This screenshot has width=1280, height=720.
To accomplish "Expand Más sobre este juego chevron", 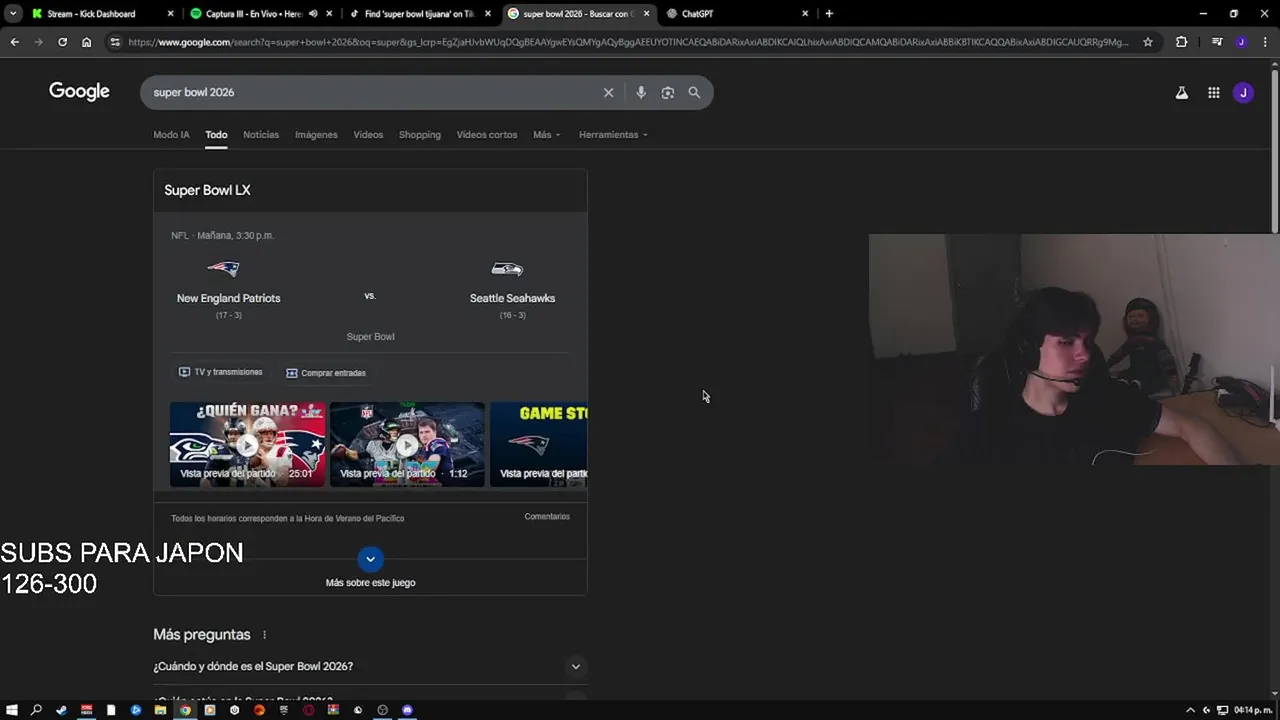I will click(x=370, y=559).
